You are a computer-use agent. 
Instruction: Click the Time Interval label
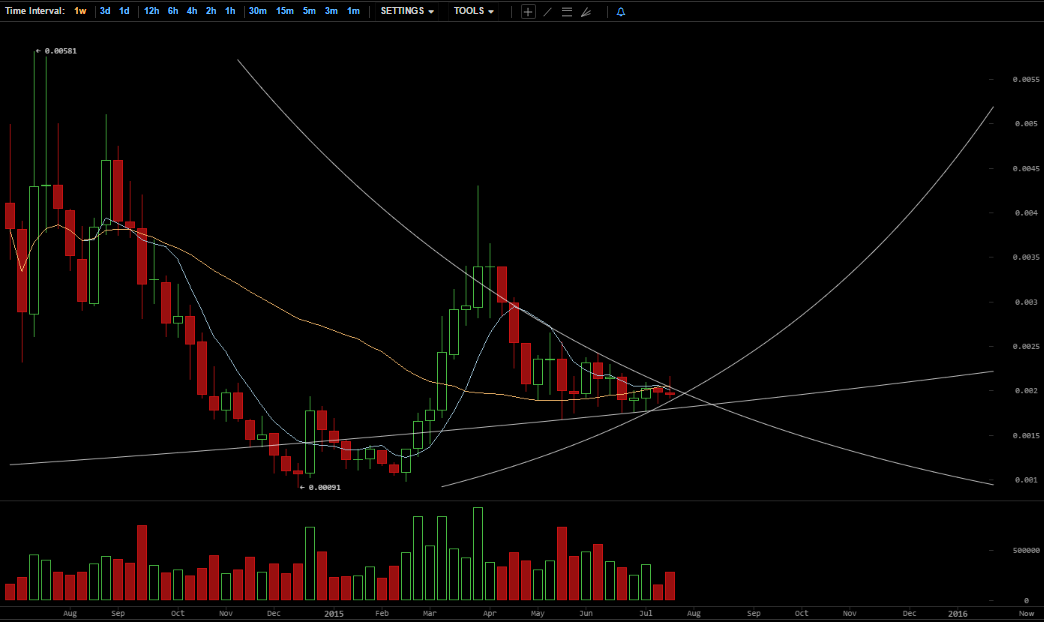[x=35, y=11]
